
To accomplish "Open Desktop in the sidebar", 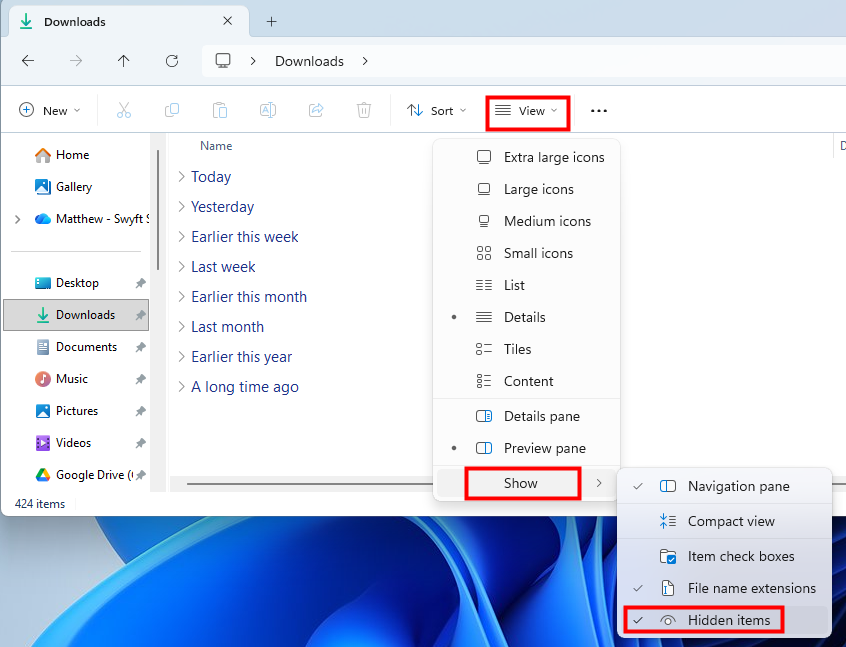I will pos(66,283).
